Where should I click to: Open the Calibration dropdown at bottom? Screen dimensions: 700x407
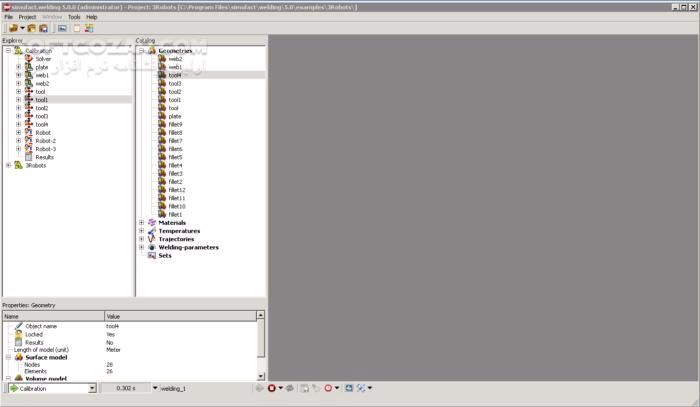pos(90,388)
